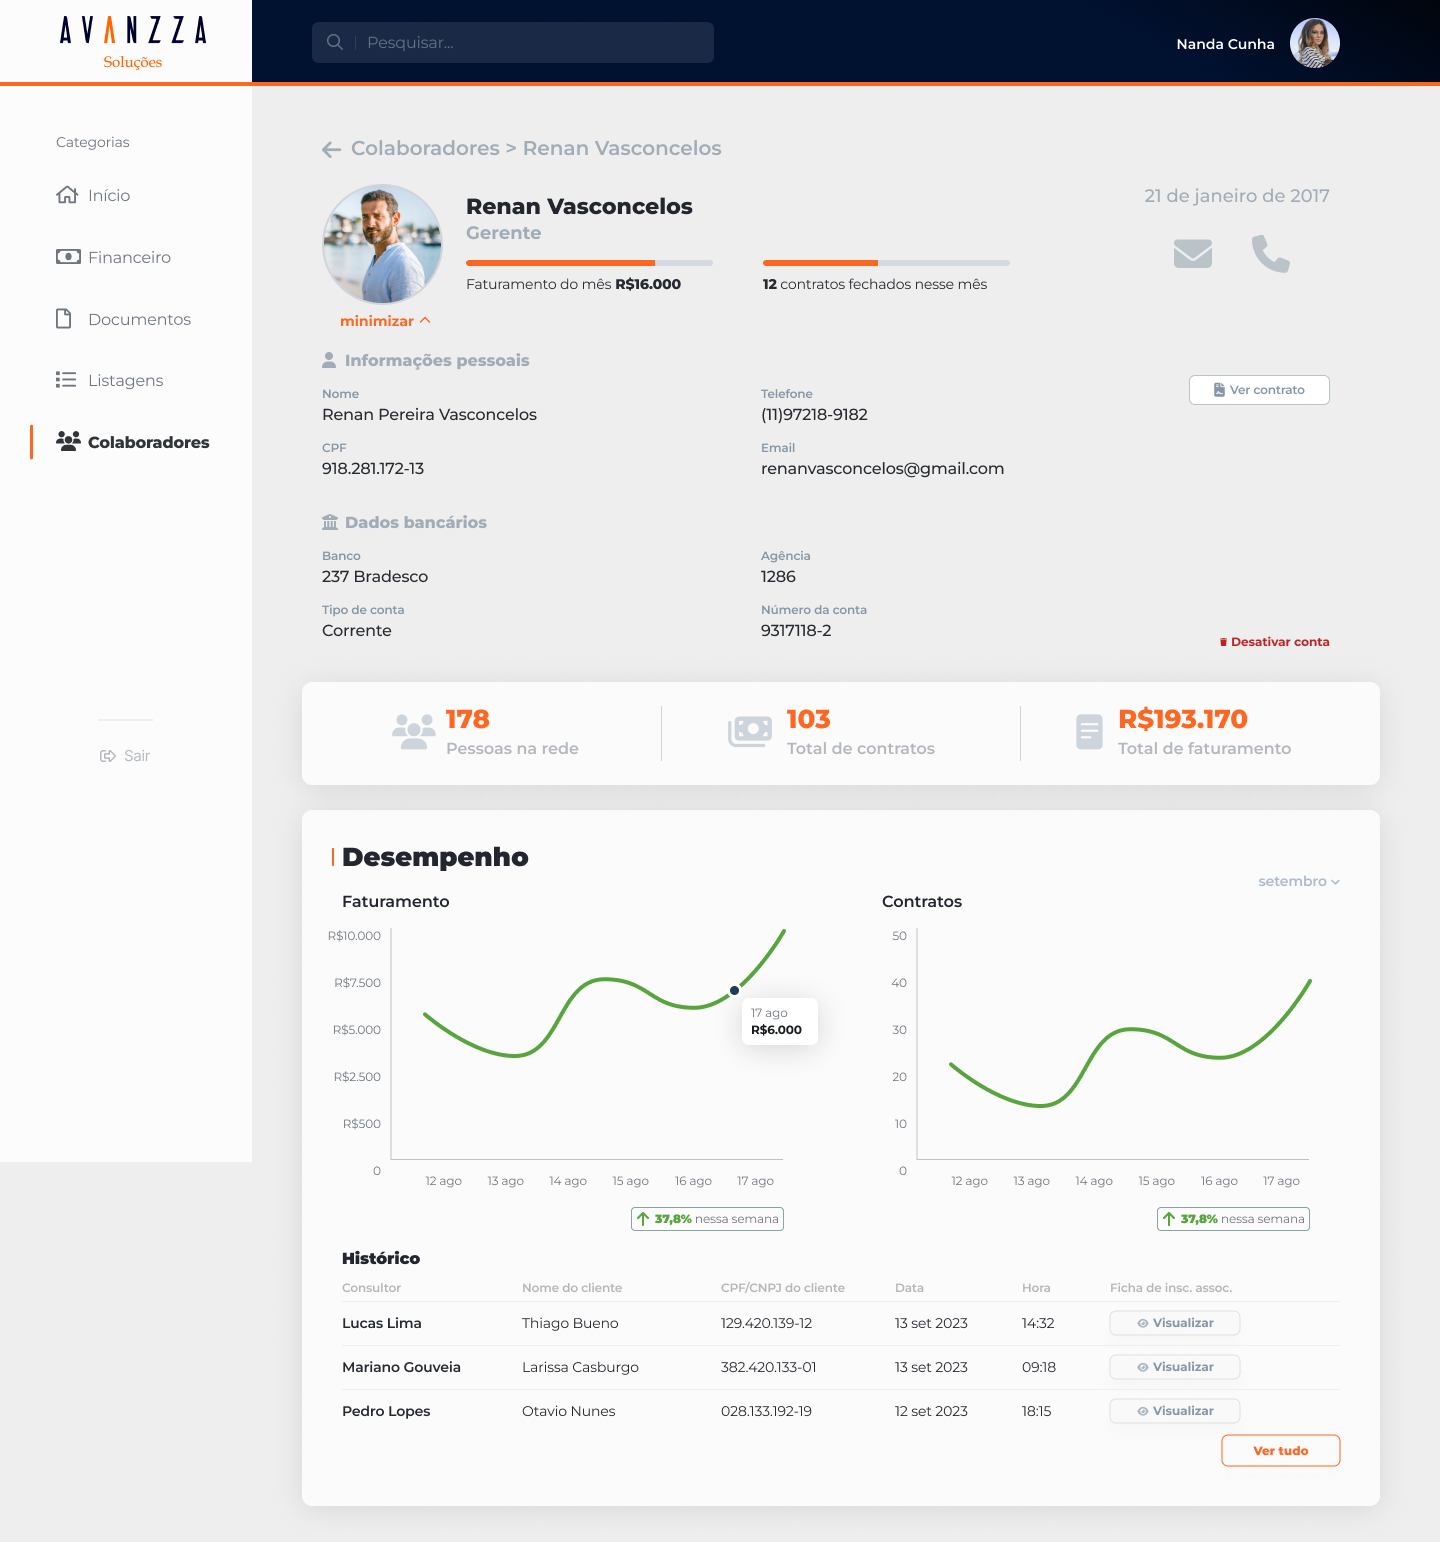The width and height of the screenshot is (1440, 1542).
Task: Visualizar ficha for Lucas Lima
Action: point(1175,1323)
